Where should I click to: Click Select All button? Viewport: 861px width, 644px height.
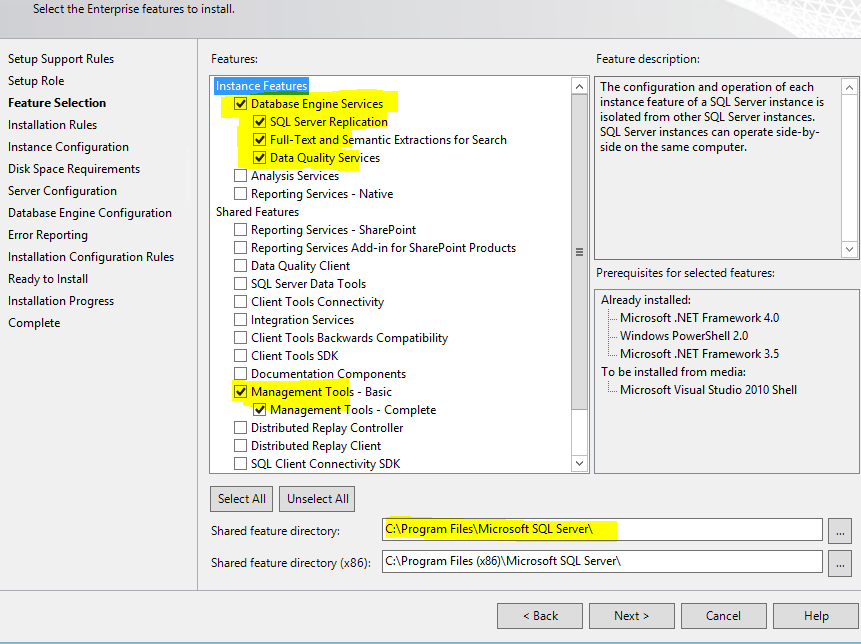(242, 499)
